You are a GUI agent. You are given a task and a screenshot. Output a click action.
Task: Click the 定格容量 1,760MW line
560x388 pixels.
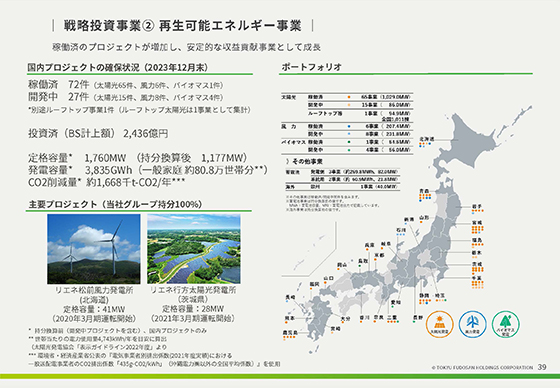click(x=138, y=158)
